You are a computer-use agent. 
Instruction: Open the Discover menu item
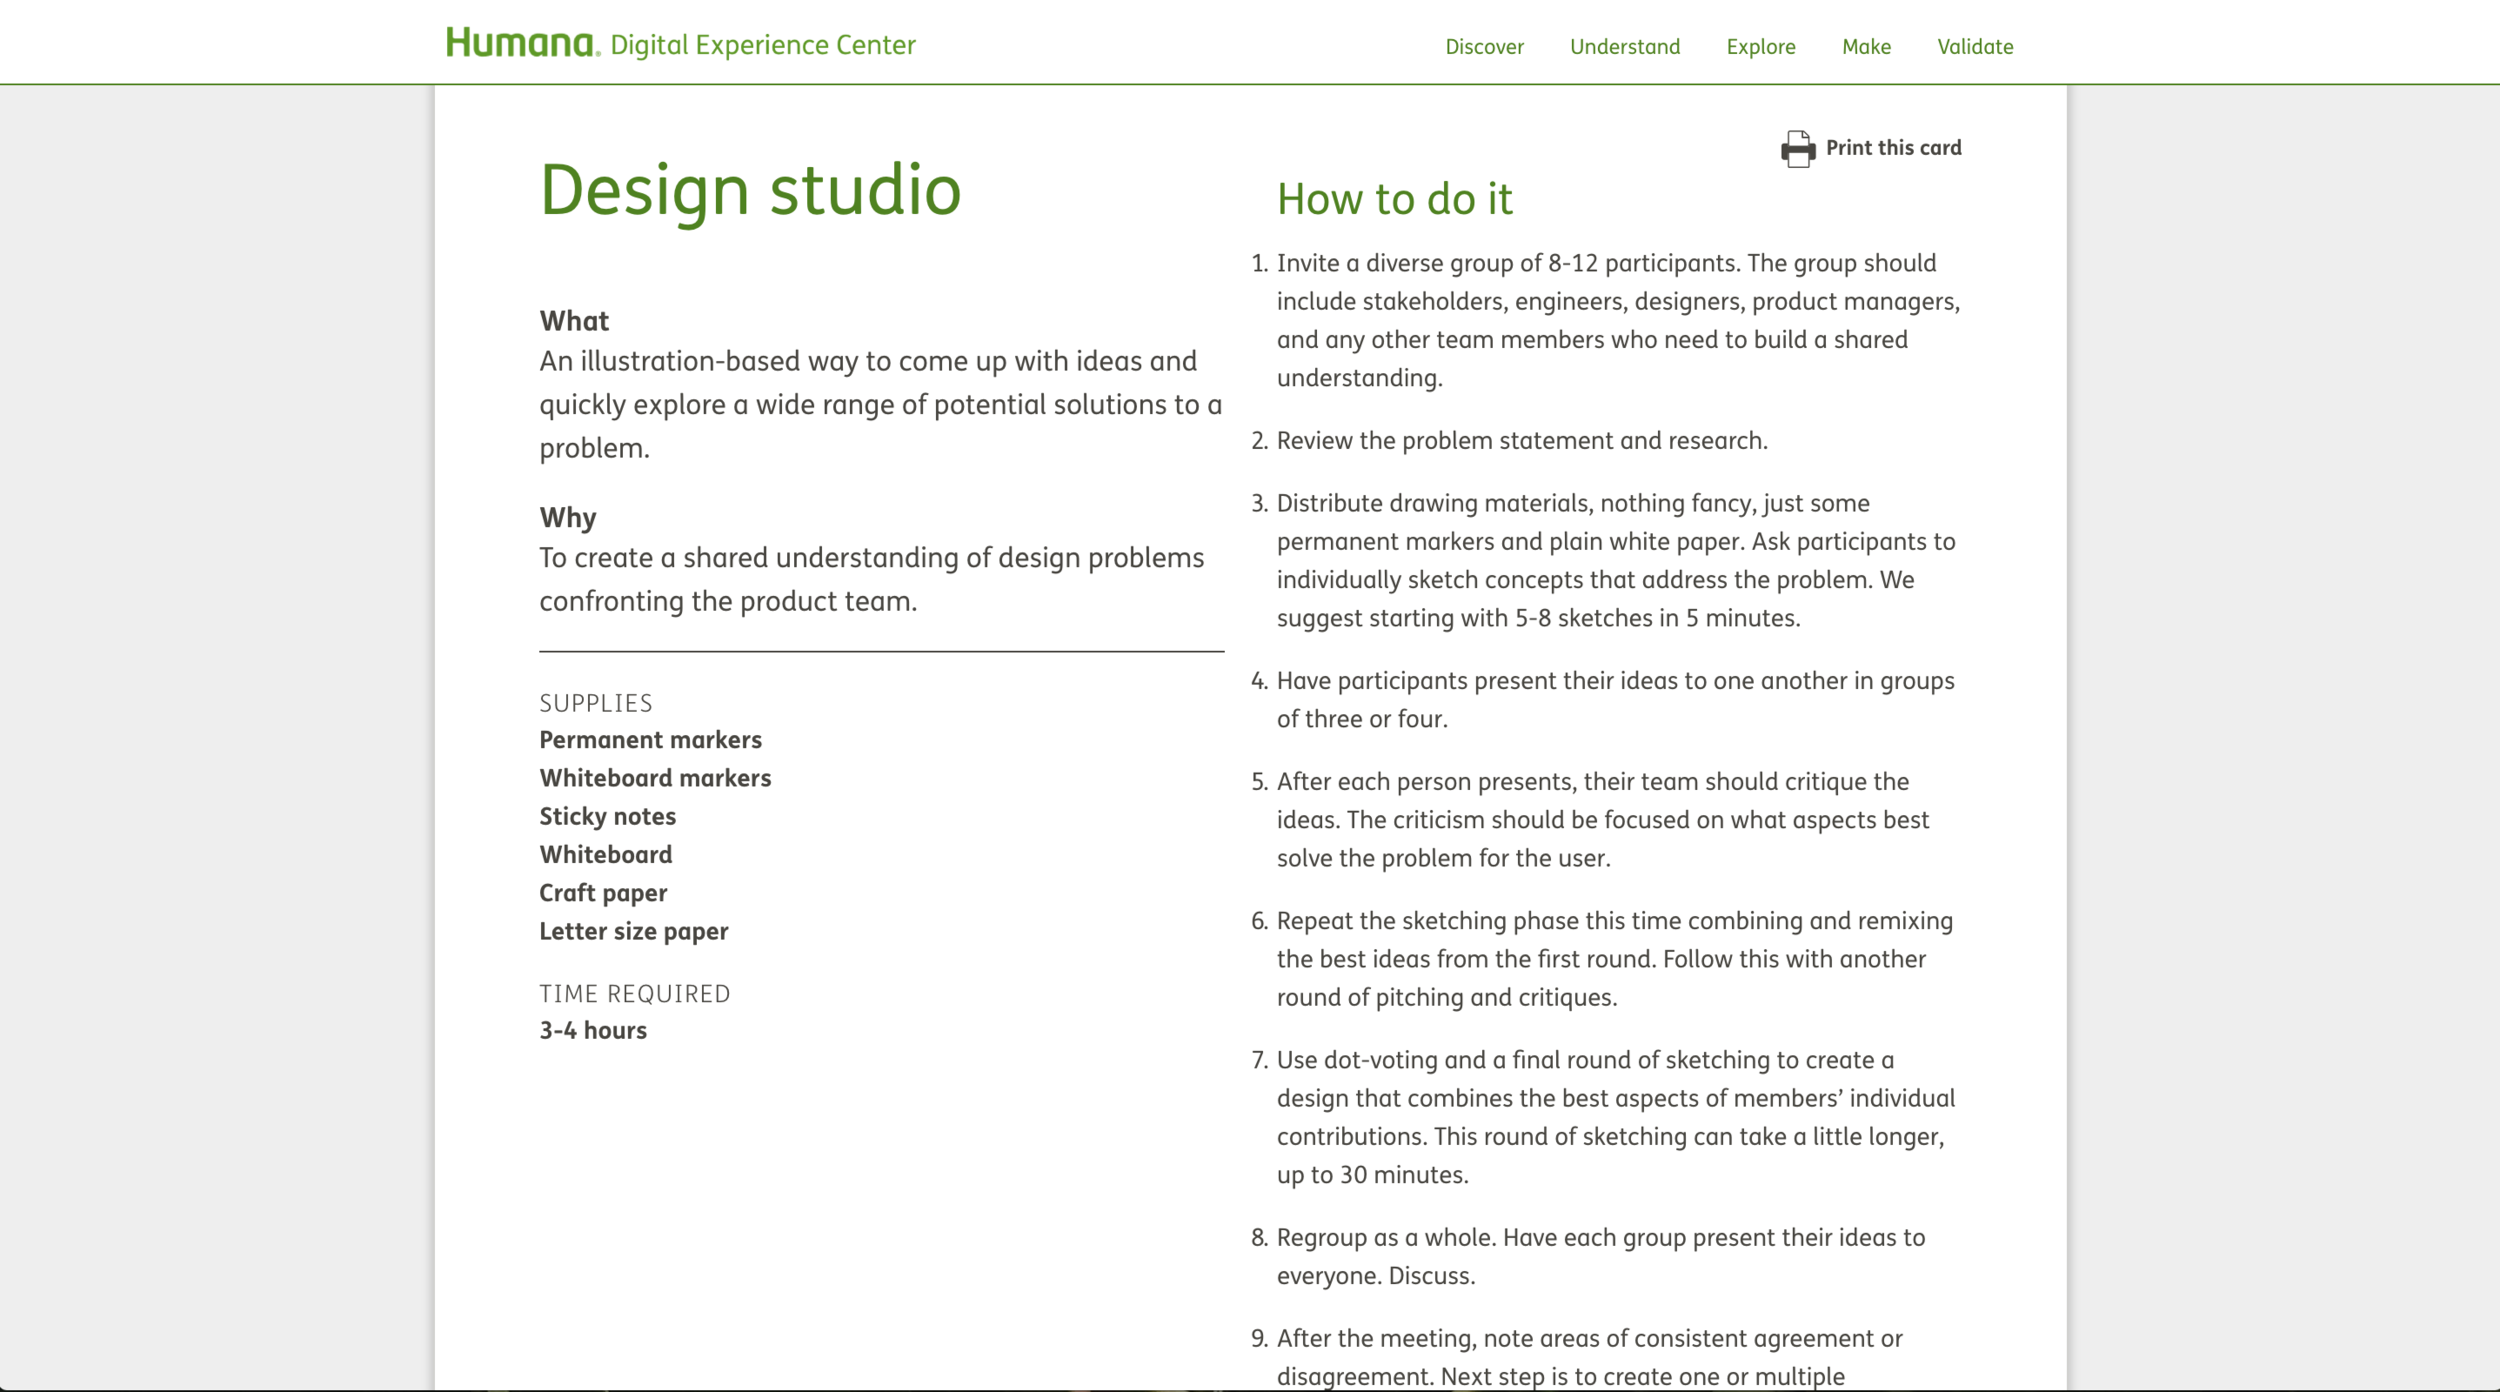1484,46
